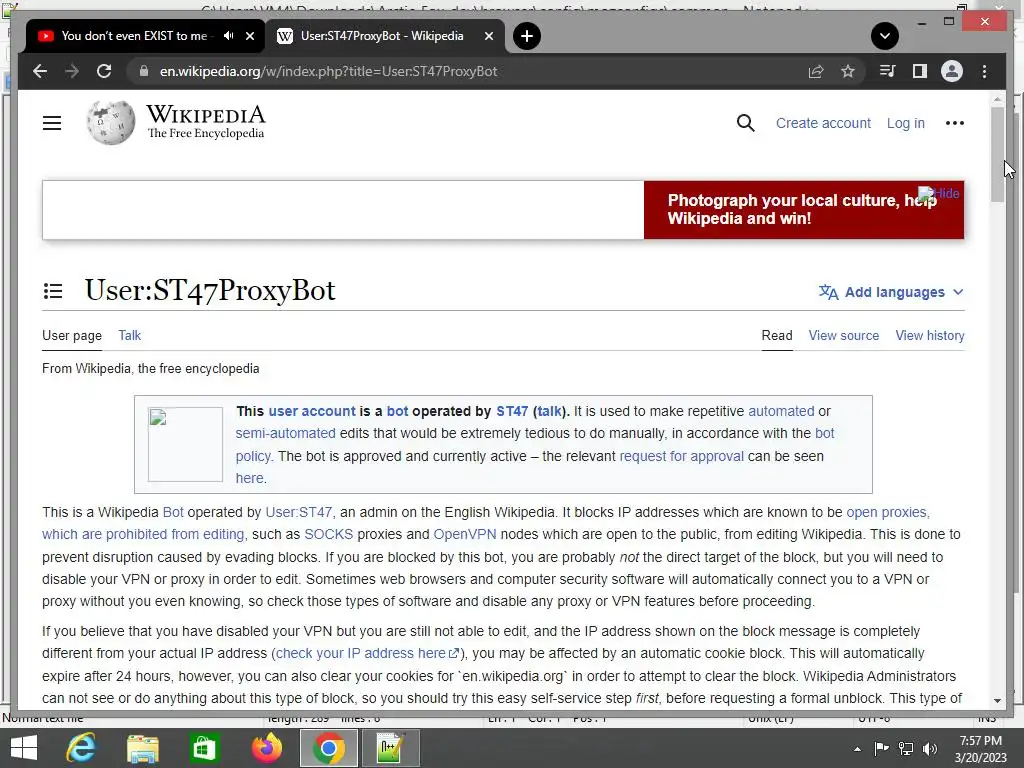Viewport: 1024px width, 768px height.
Task: Close the YouTube tab
Action: 249,36
